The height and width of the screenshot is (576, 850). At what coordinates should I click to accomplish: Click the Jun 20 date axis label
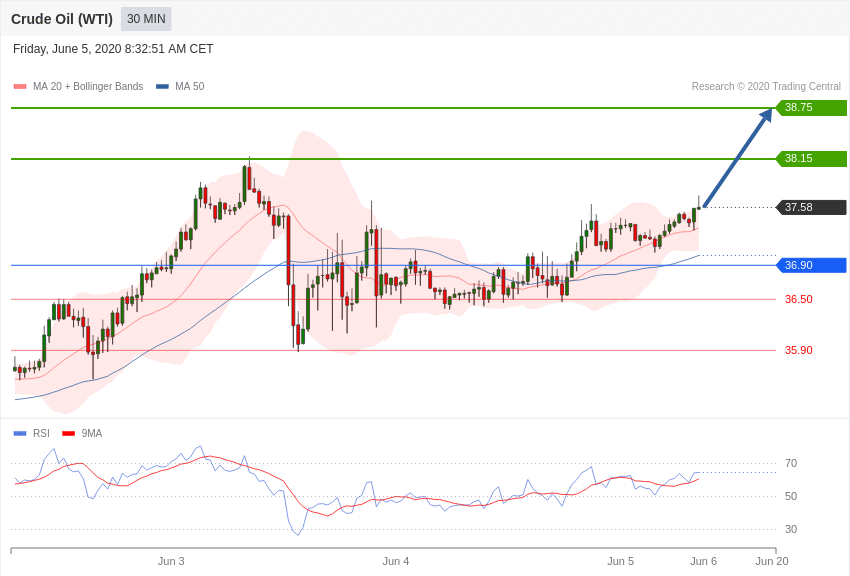[x=772, y=561]
